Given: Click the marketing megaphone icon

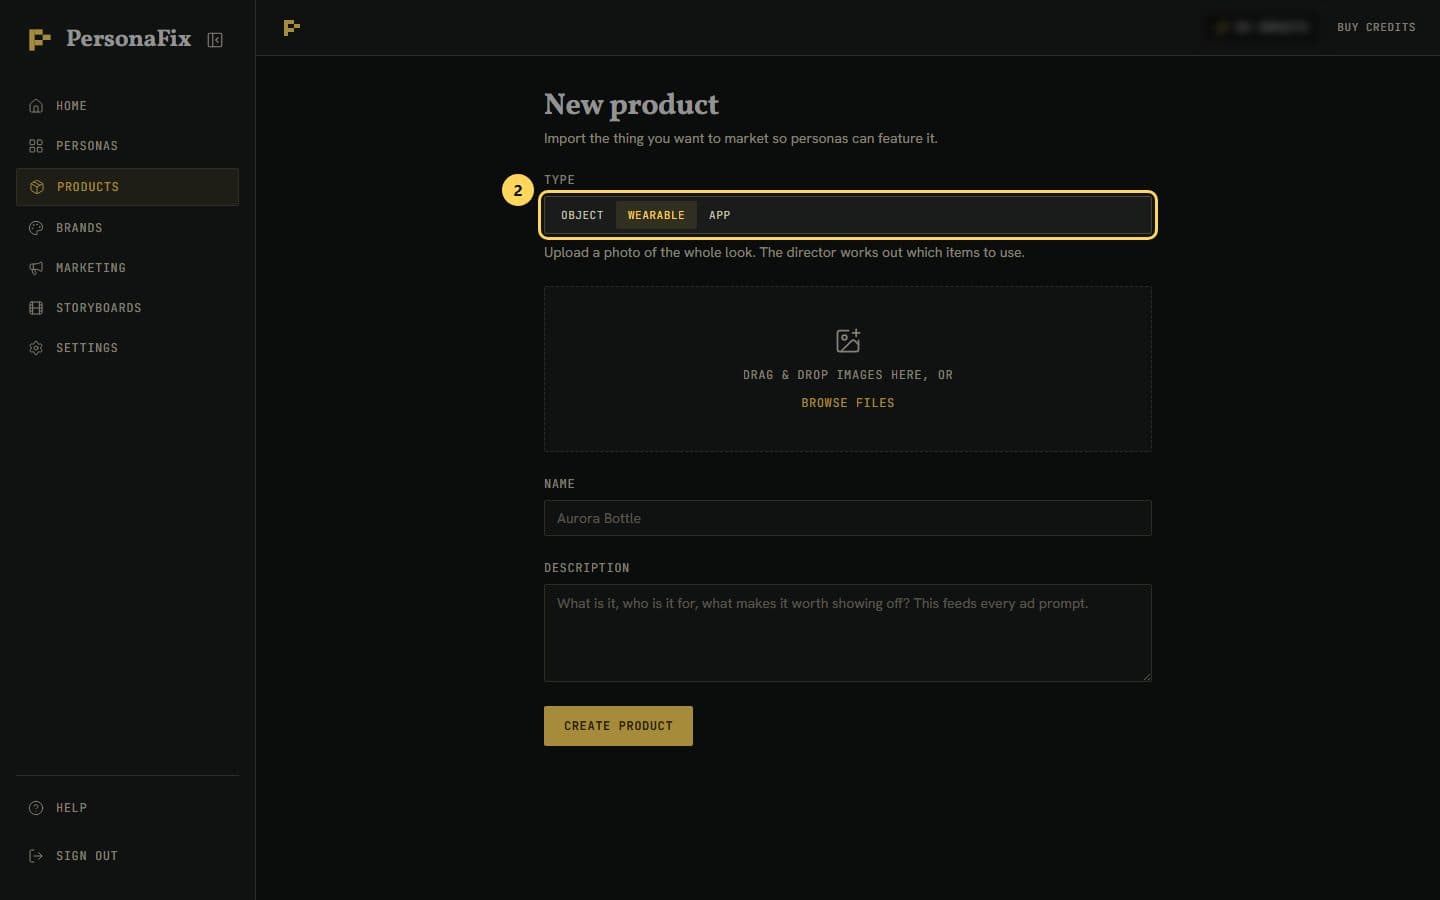Looking at the screenshot, I should click(x=36, y=268).
